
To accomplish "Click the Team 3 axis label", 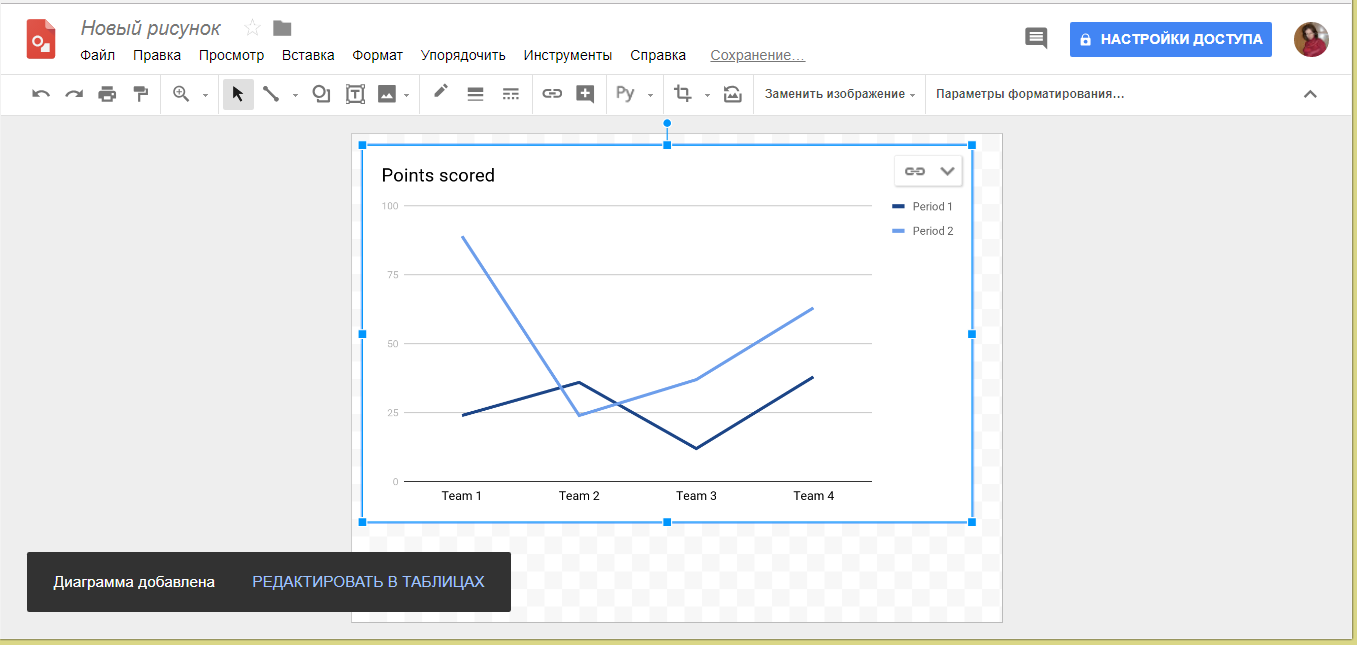I will coord(696,496).
